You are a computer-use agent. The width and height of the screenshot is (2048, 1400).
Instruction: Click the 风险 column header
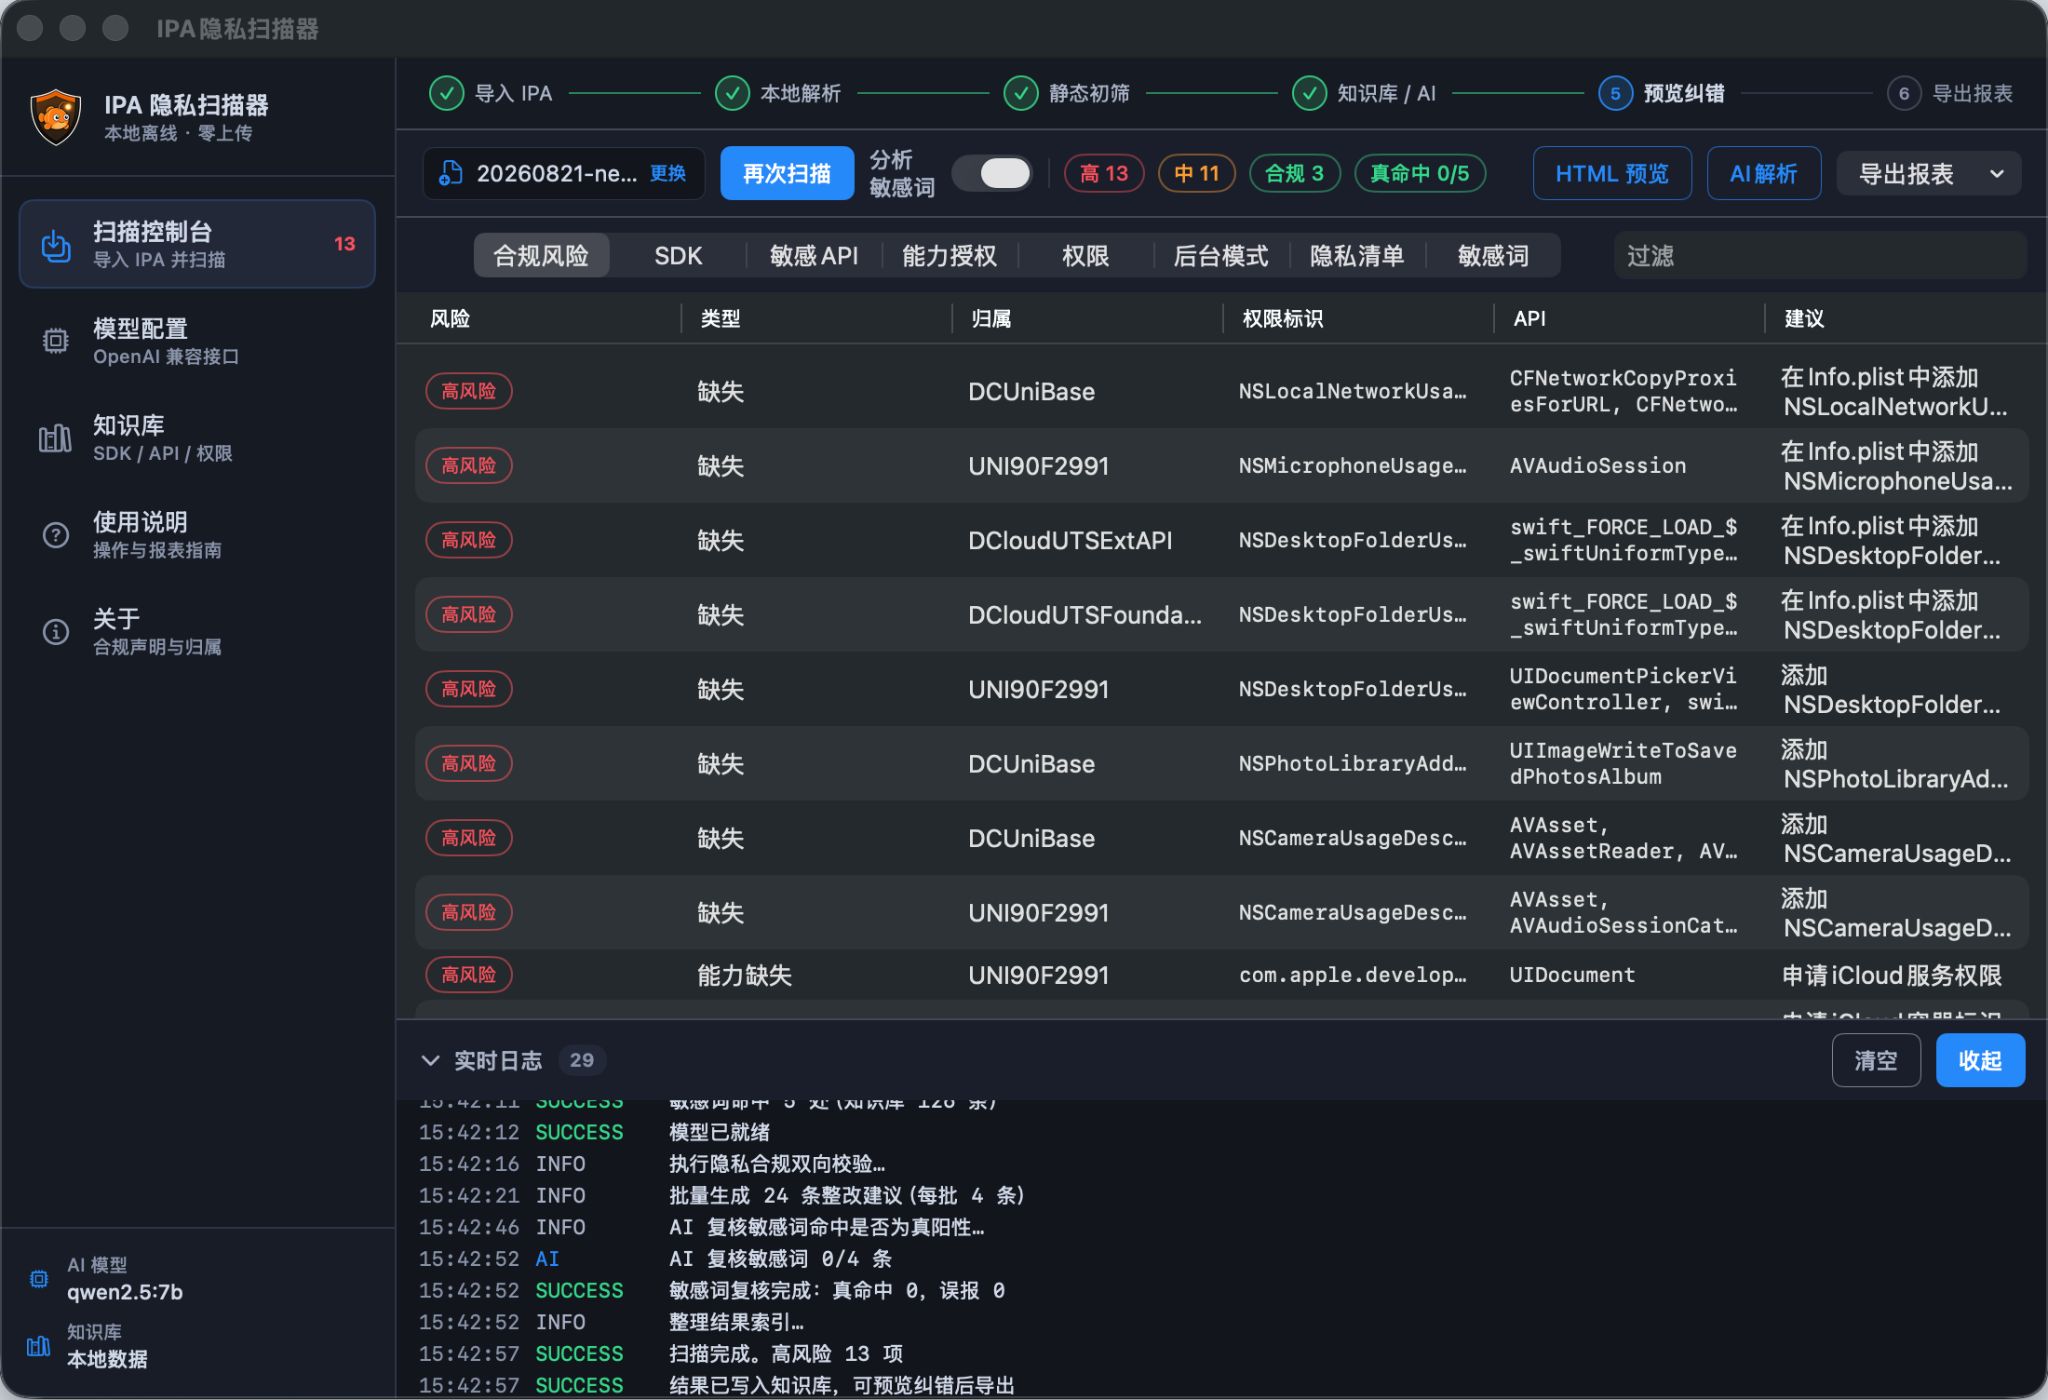(450, 319)
